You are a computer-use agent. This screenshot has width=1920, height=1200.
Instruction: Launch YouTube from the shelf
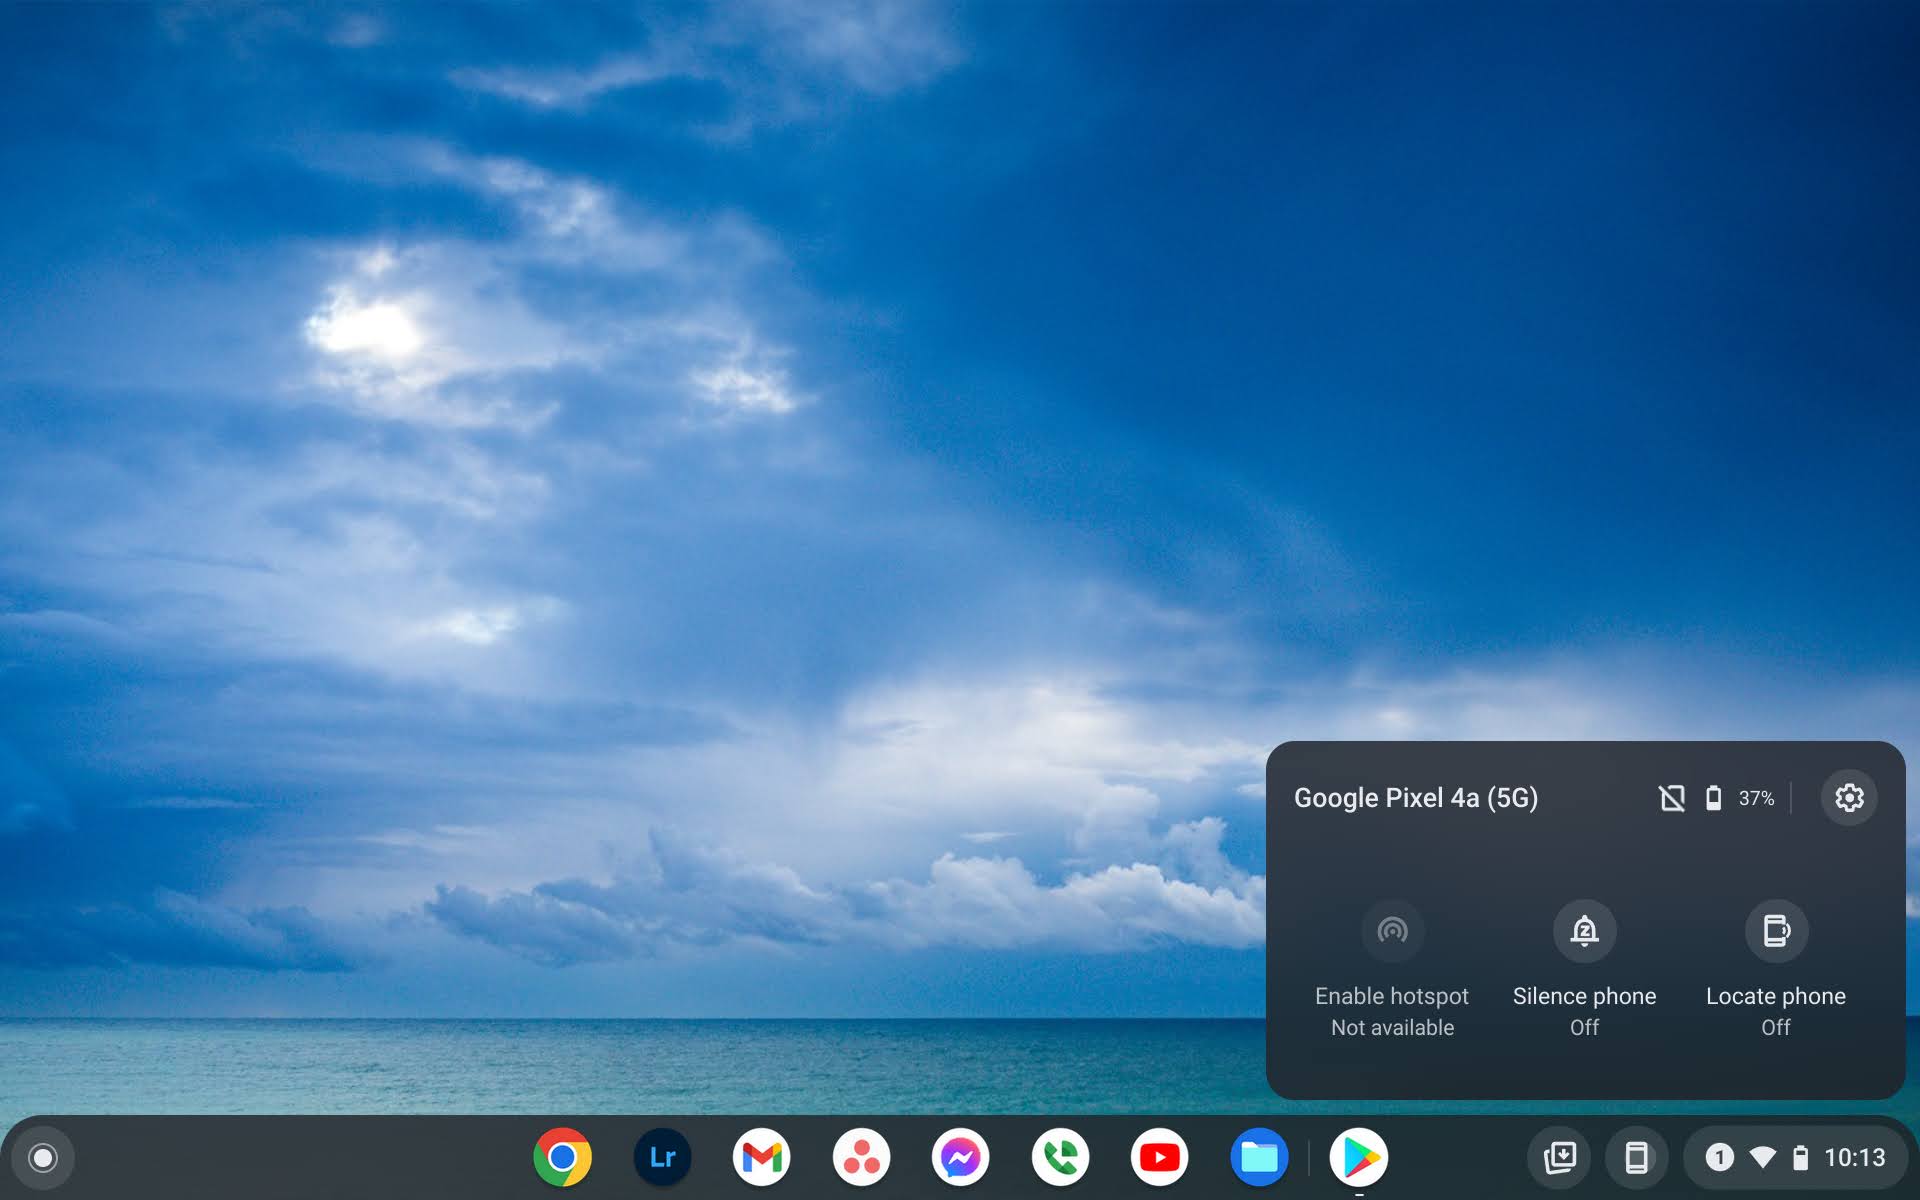pos(1159,1157)
